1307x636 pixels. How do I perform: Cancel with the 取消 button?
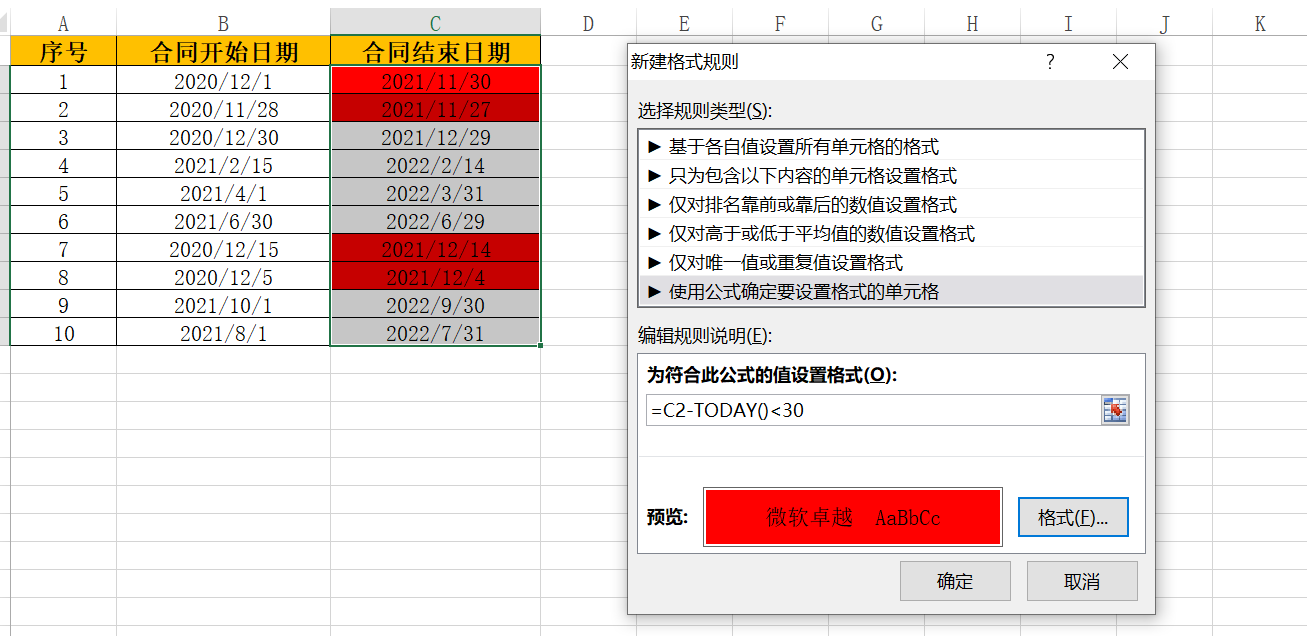point(1082,581)
